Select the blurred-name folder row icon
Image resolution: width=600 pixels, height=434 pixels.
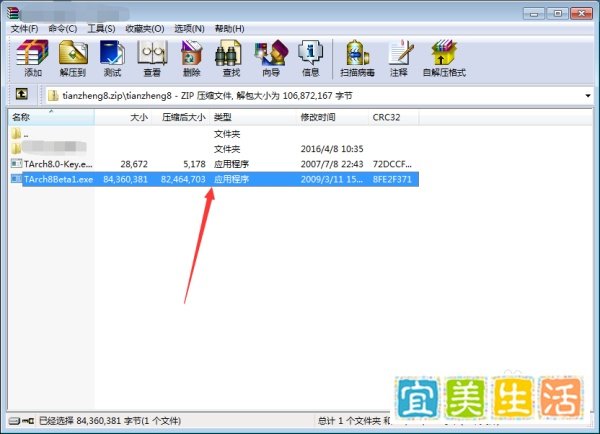pos(16,148)
